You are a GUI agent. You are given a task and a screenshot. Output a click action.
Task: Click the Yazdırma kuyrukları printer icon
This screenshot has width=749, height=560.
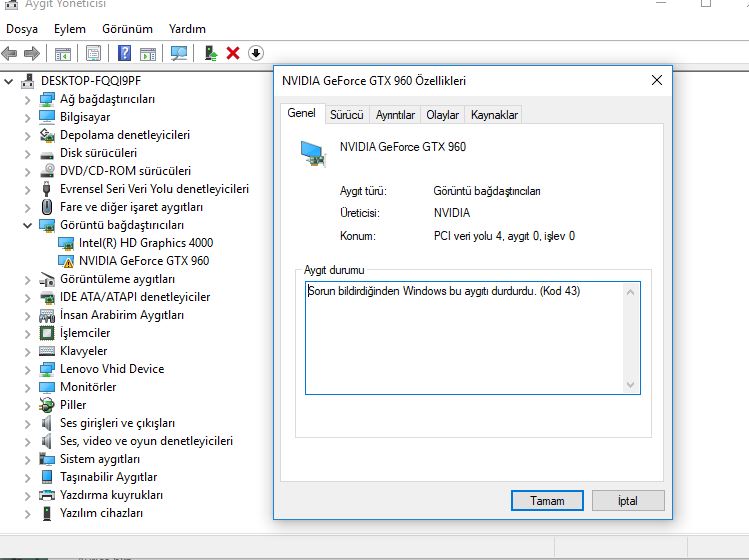tap(47, 495)
